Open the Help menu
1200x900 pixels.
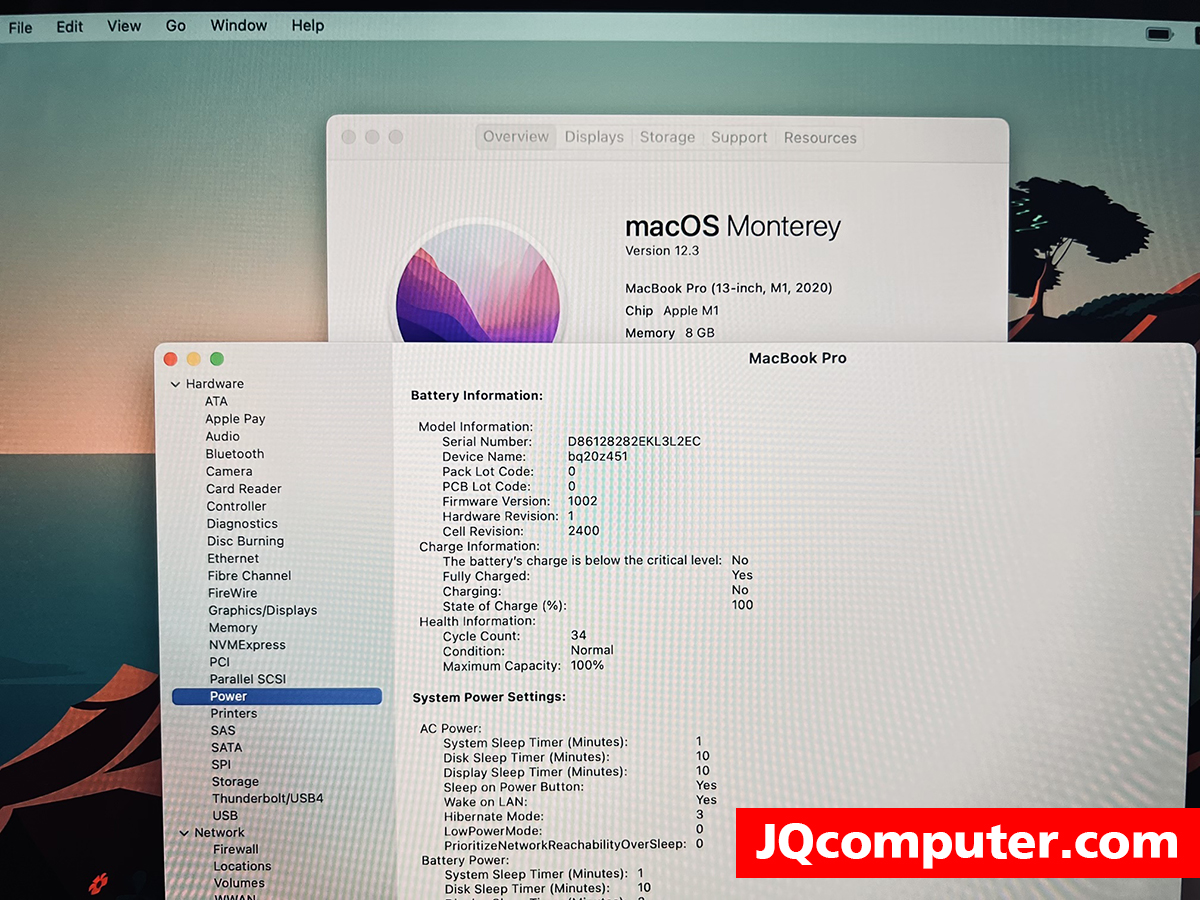click(308, 26)
